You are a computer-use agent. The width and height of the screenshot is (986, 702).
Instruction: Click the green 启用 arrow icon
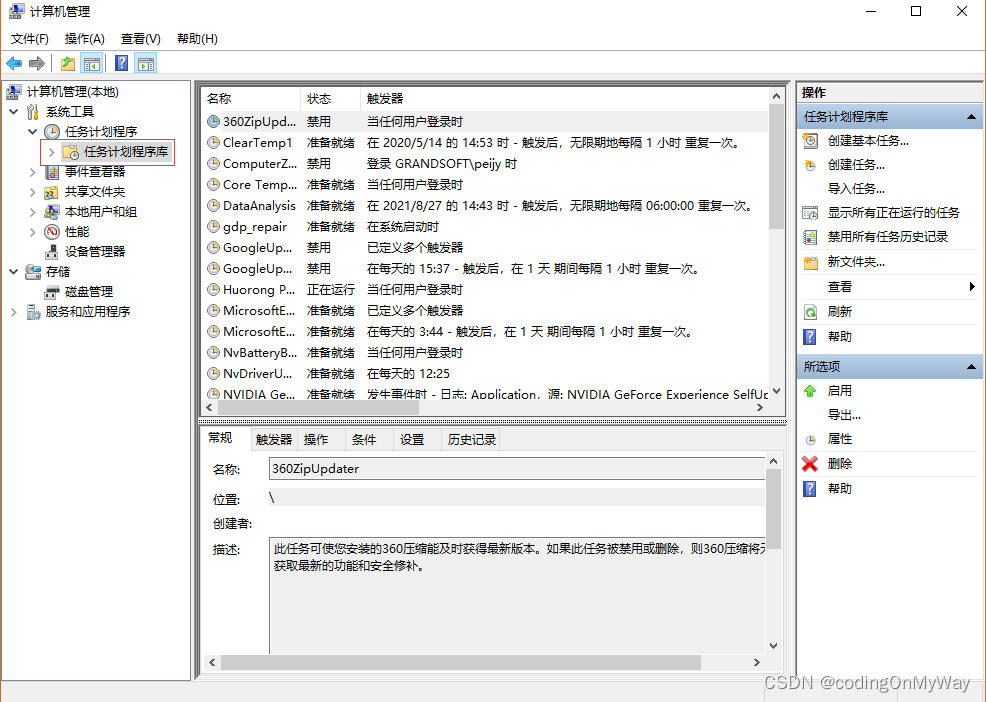[x=811, y=391]
